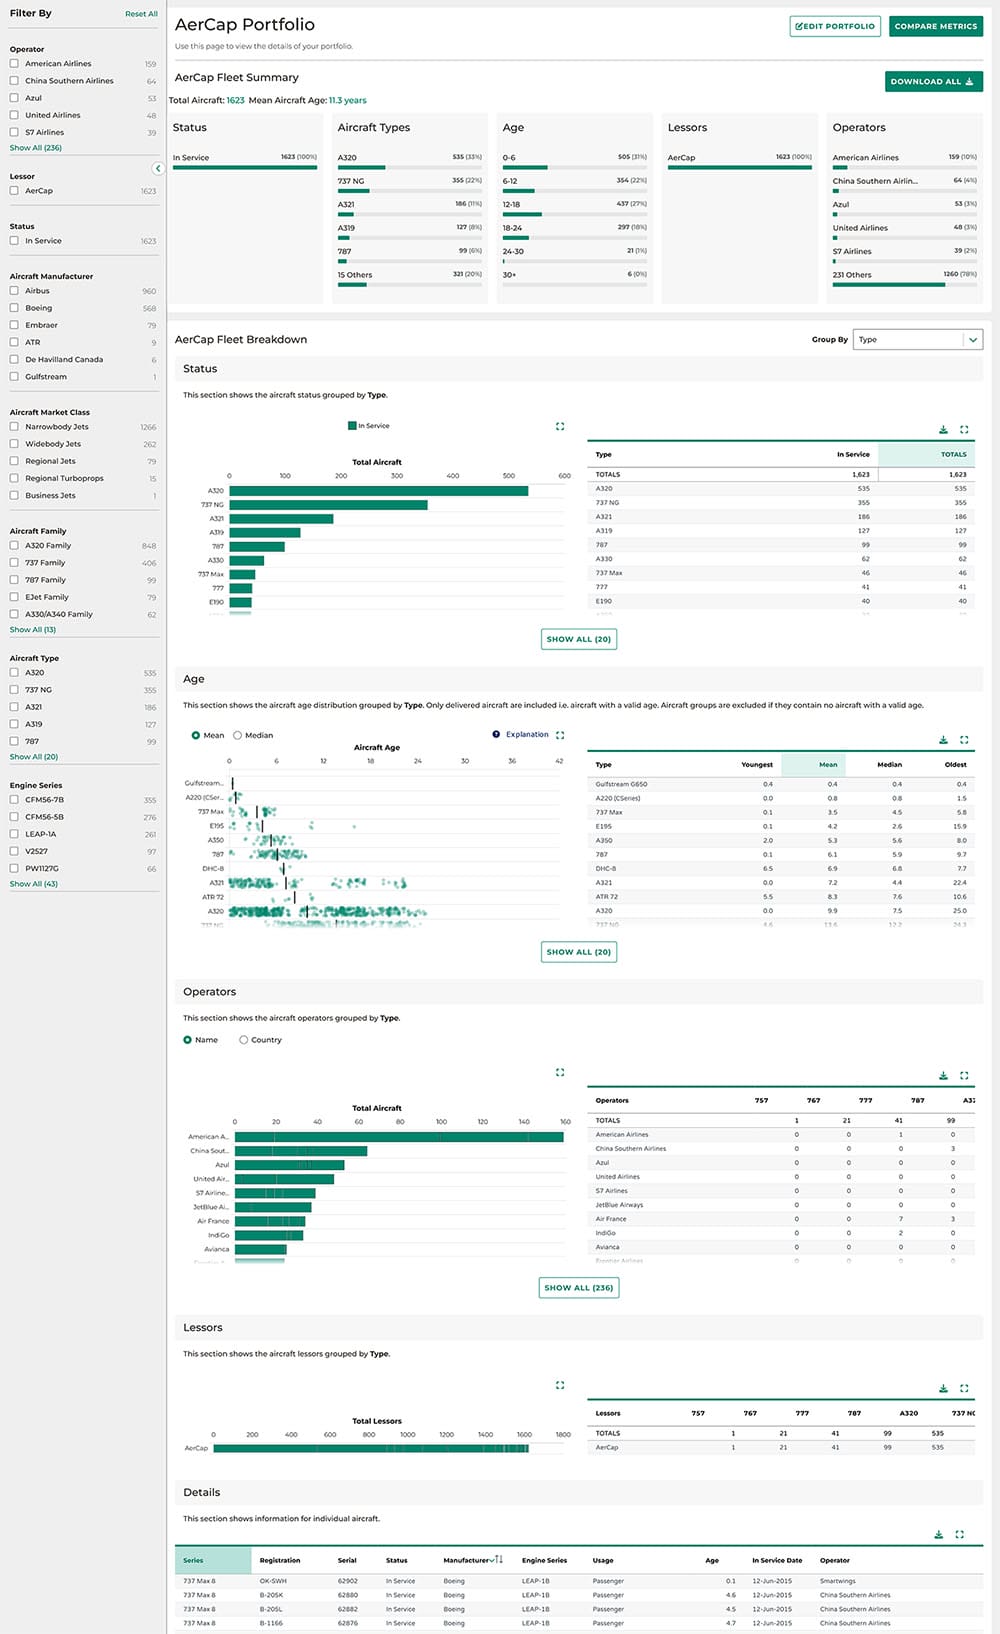Expand the Status table to fullscreen

point(964,429)
